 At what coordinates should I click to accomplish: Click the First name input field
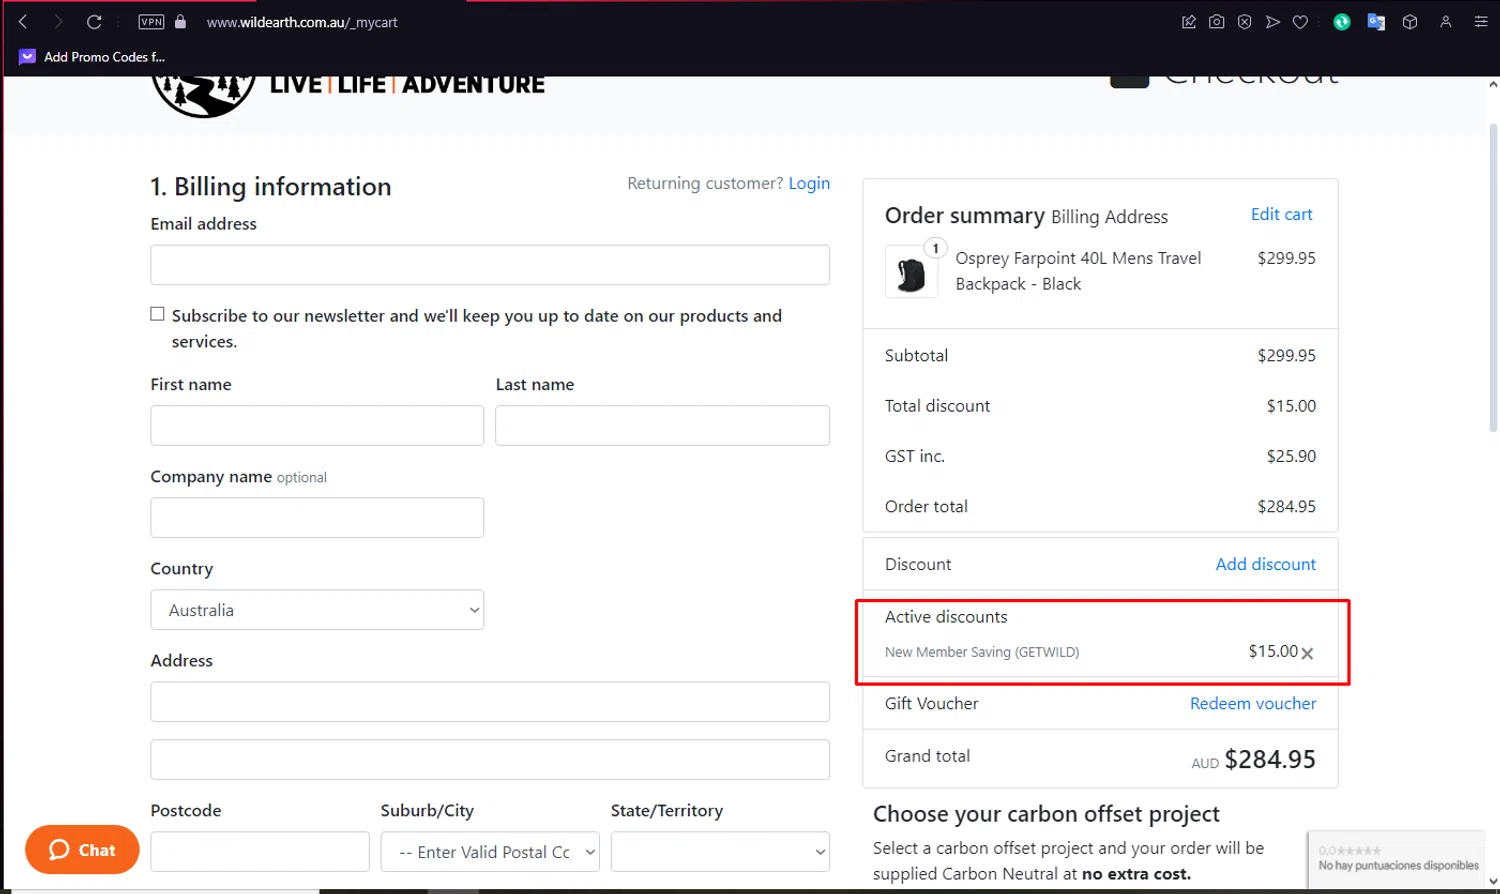pos(317,425)
